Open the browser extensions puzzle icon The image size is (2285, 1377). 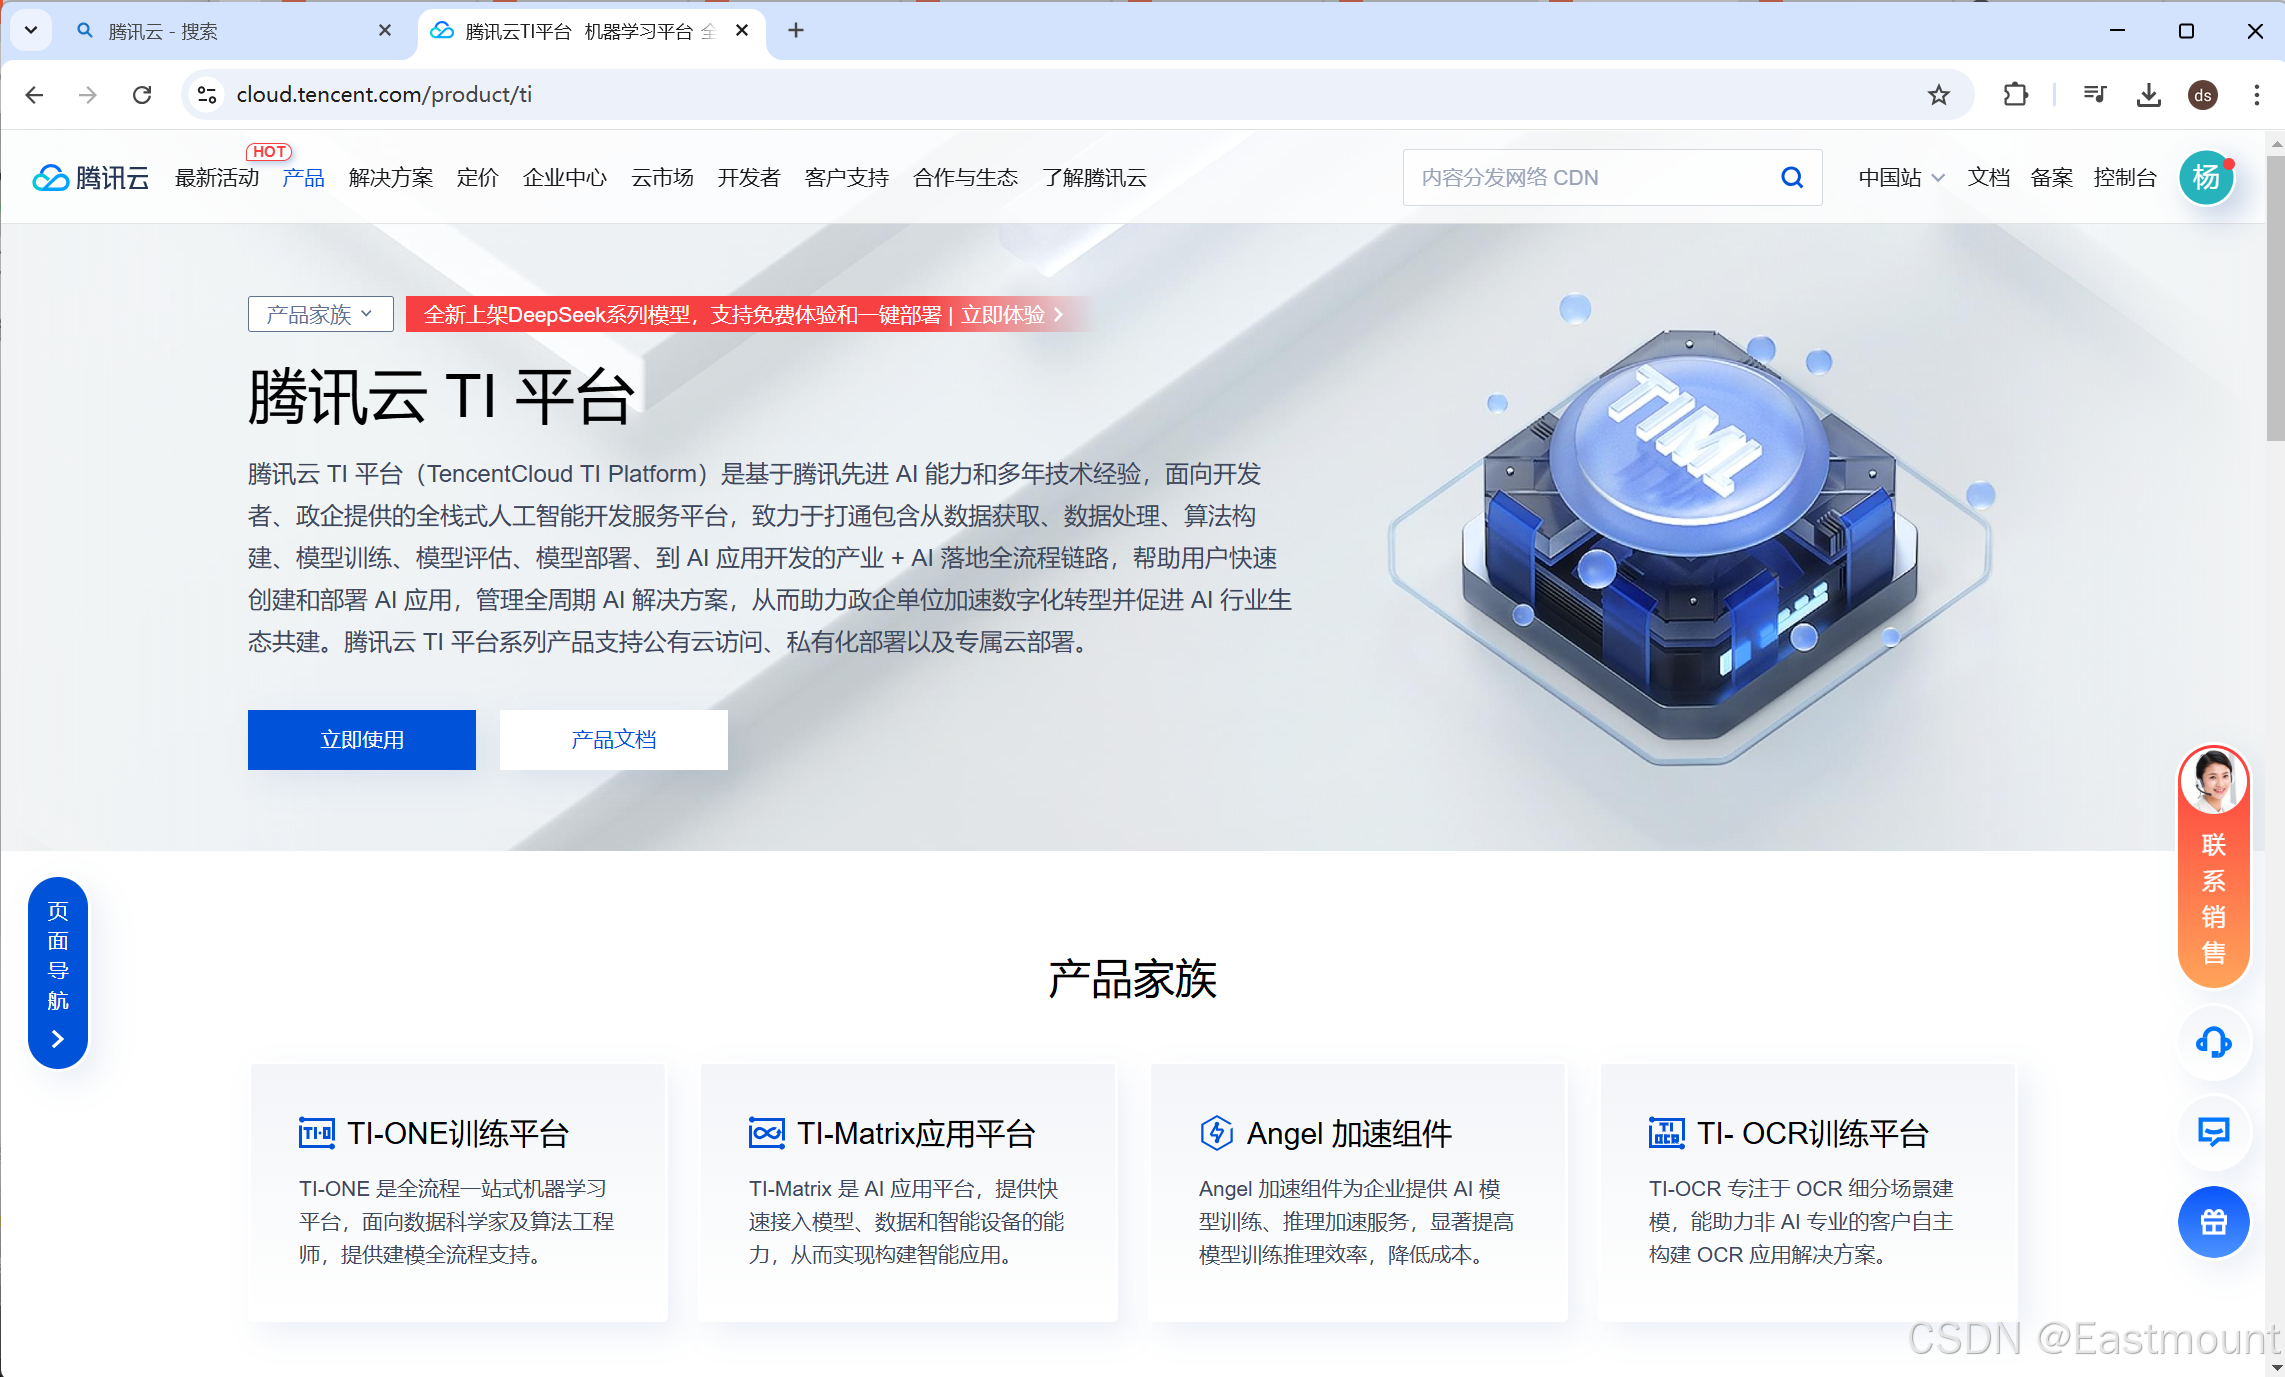(2015, 95)
